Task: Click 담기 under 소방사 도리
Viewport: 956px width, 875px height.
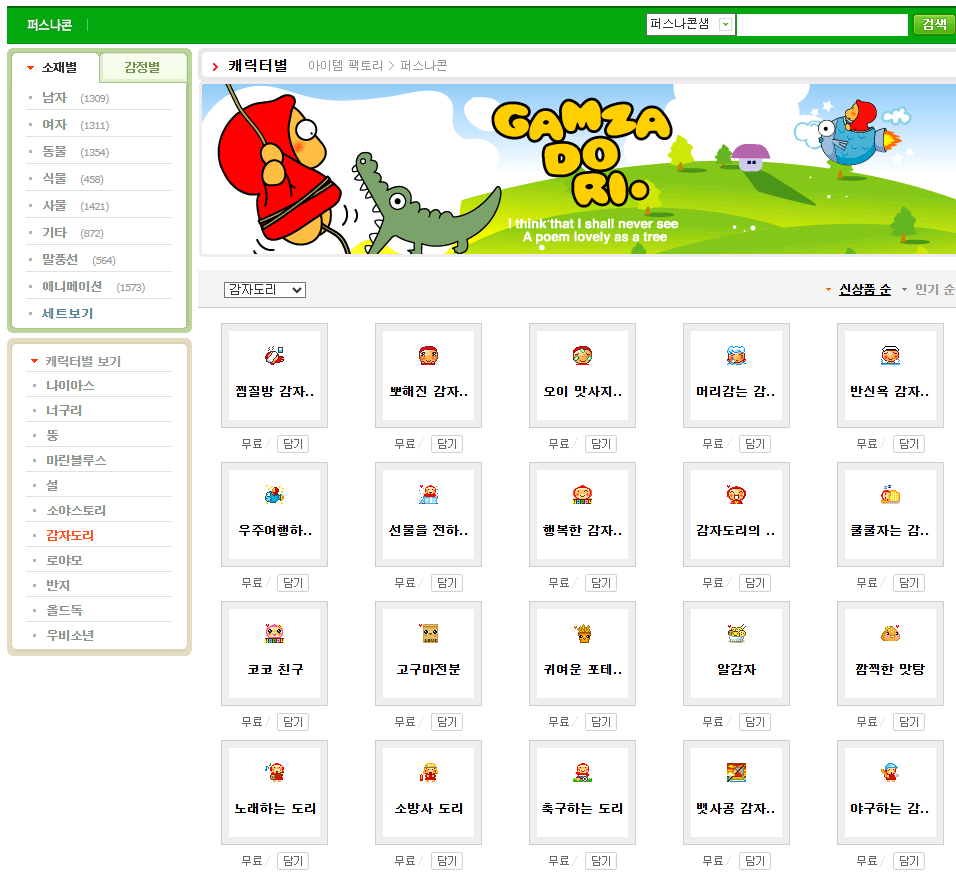Action: 447,861
